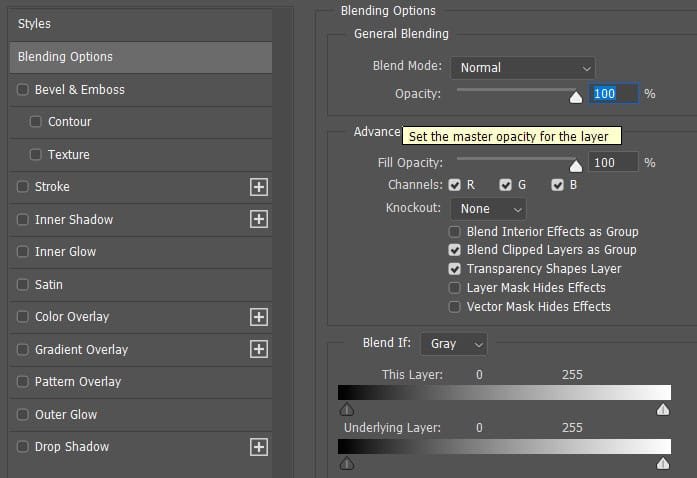
Task: Toggle the Blend Clipped Layers as Group checkbox
Action: pyautogui.click(x=455, y=250)
